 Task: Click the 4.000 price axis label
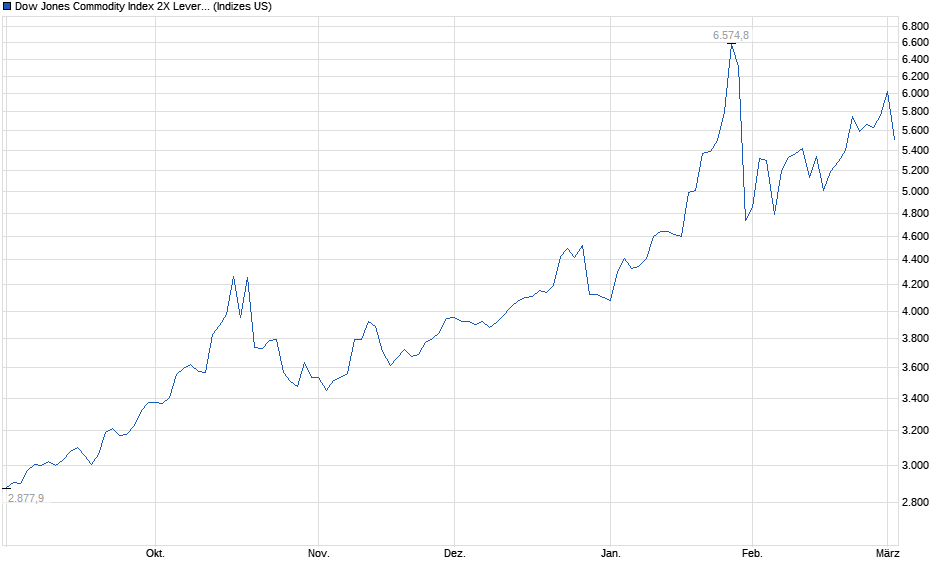pos(915,311)
